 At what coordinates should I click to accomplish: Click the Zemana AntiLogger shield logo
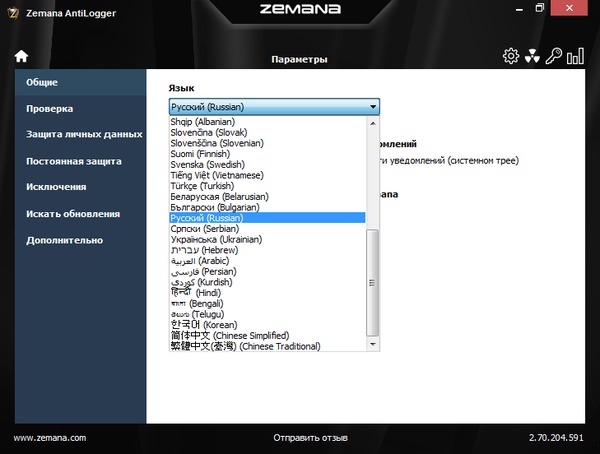click(13, 13)
